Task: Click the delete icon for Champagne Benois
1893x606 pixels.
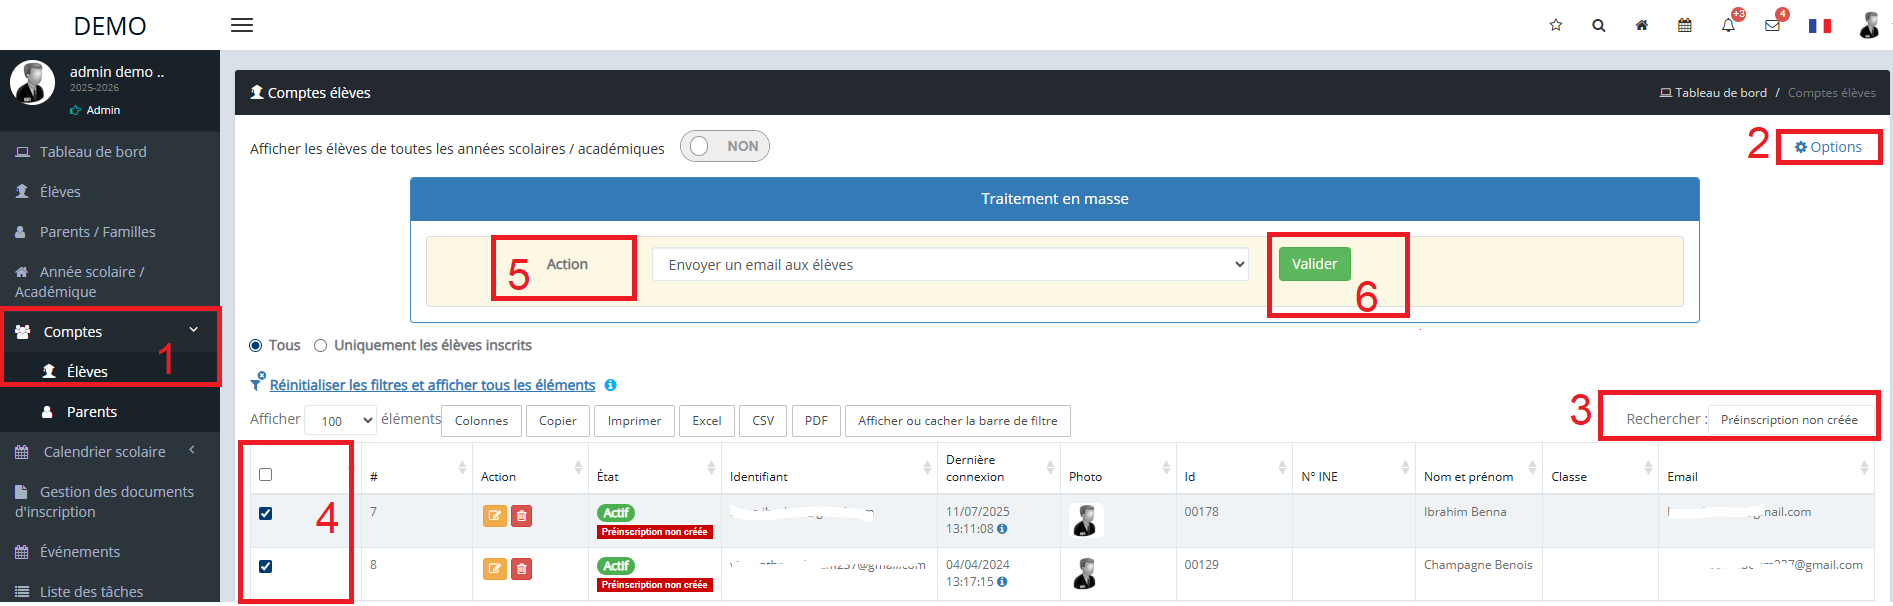Action: (x=521, y=569)
